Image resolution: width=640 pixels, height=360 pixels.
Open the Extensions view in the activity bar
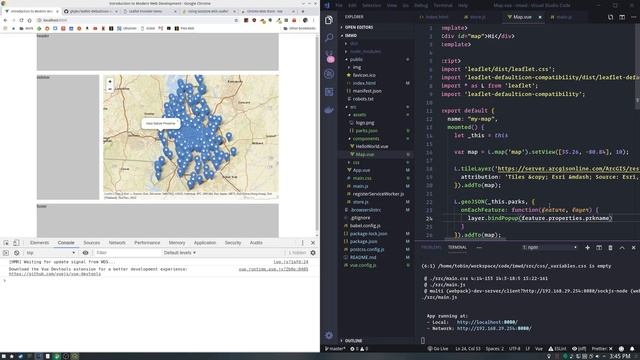329,92
